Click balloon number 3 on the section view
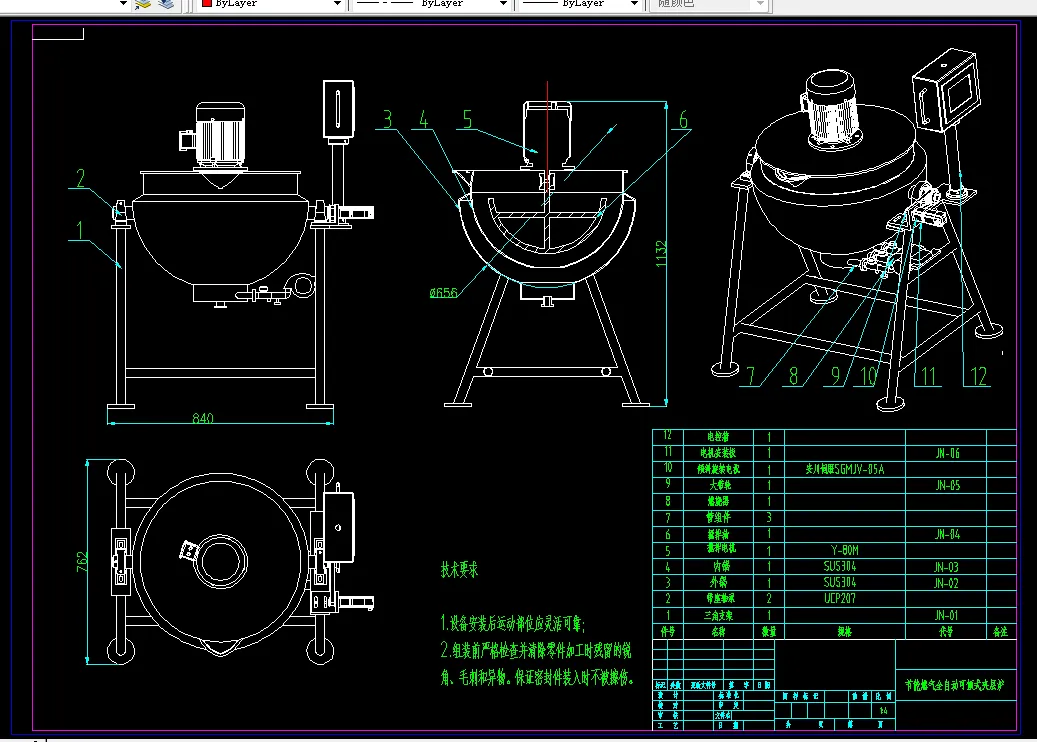This screenshot has width=1037, height=742. pos(388,119)
